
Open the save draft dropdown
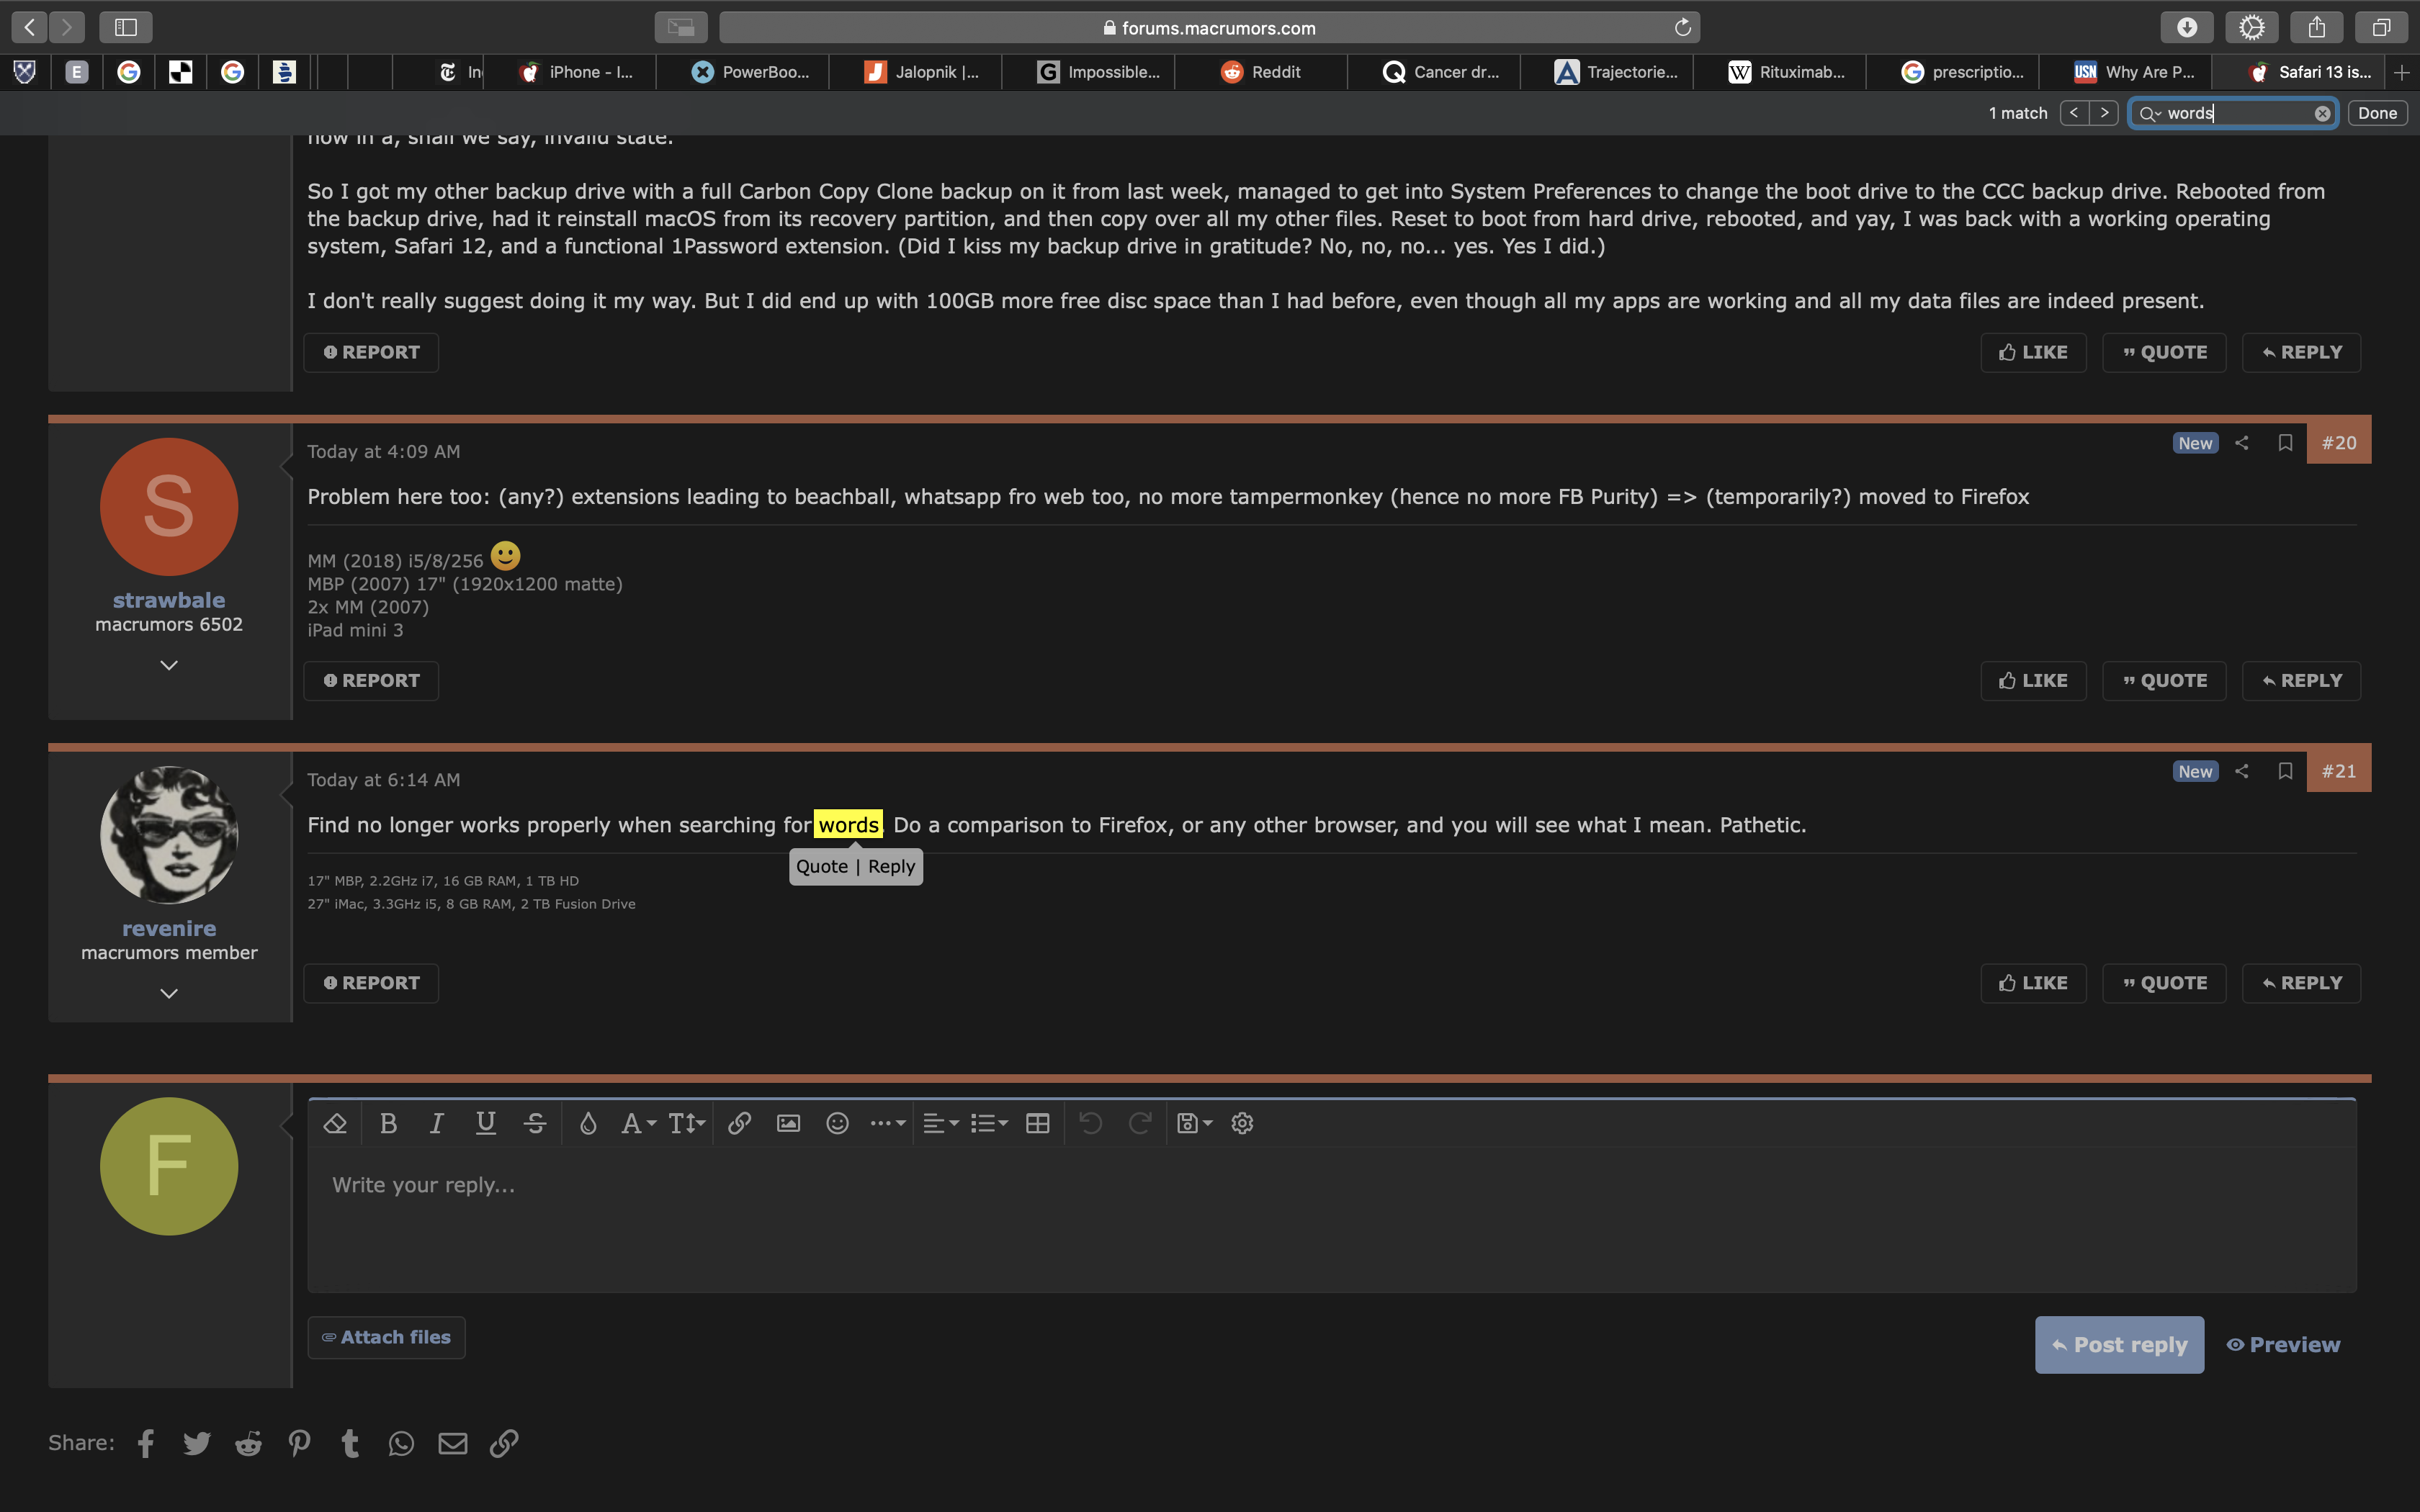click(x=1194, y=1123)
